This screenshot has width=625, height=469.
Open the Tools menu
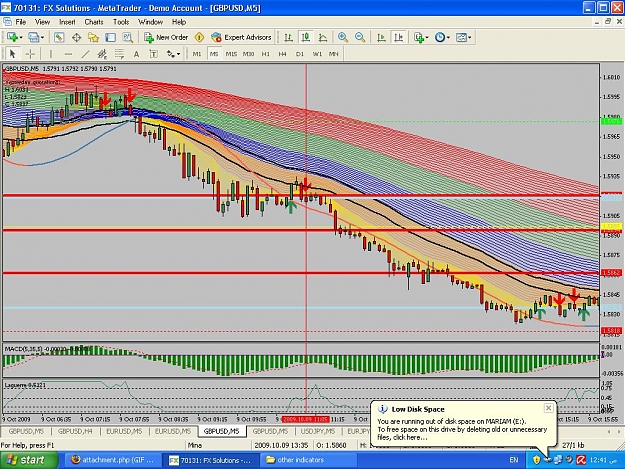pos(121,22)
